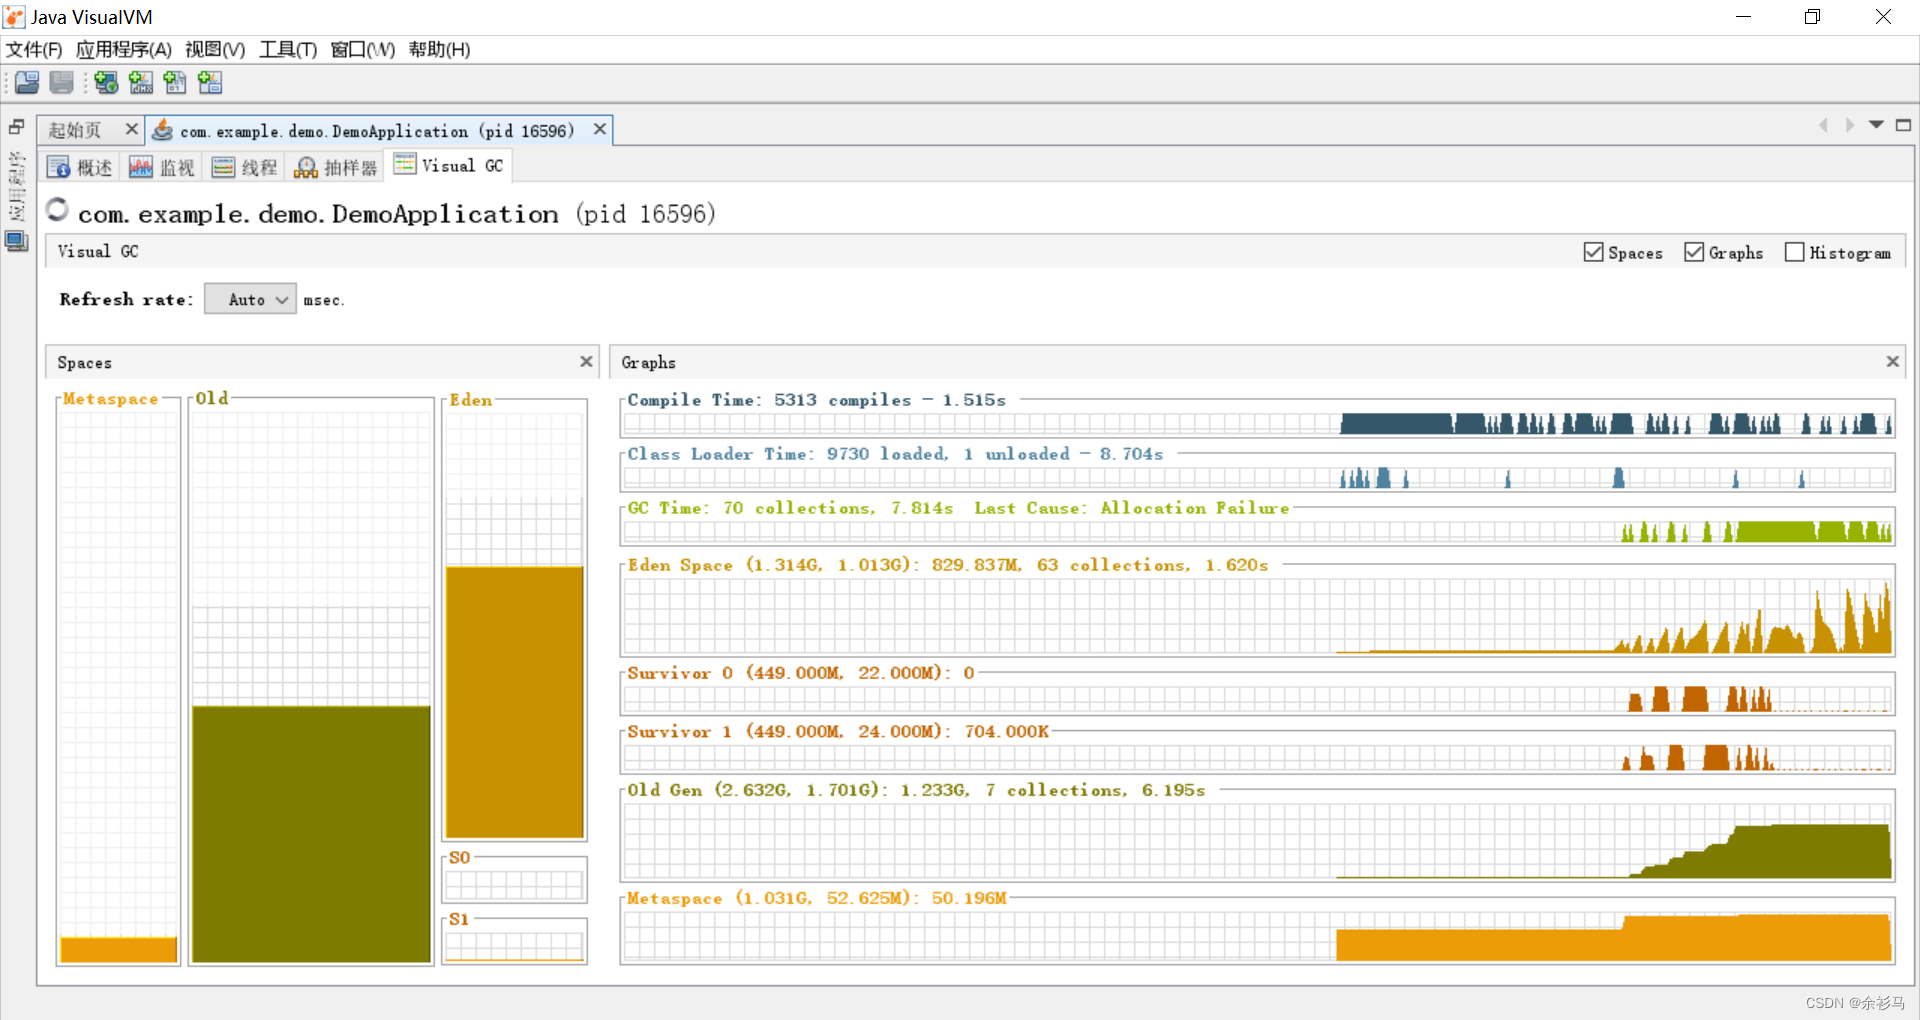Collapse the 应用程序 sidebar panel tab
This screenshot has height=1020, width=1920.
point(16,190)
